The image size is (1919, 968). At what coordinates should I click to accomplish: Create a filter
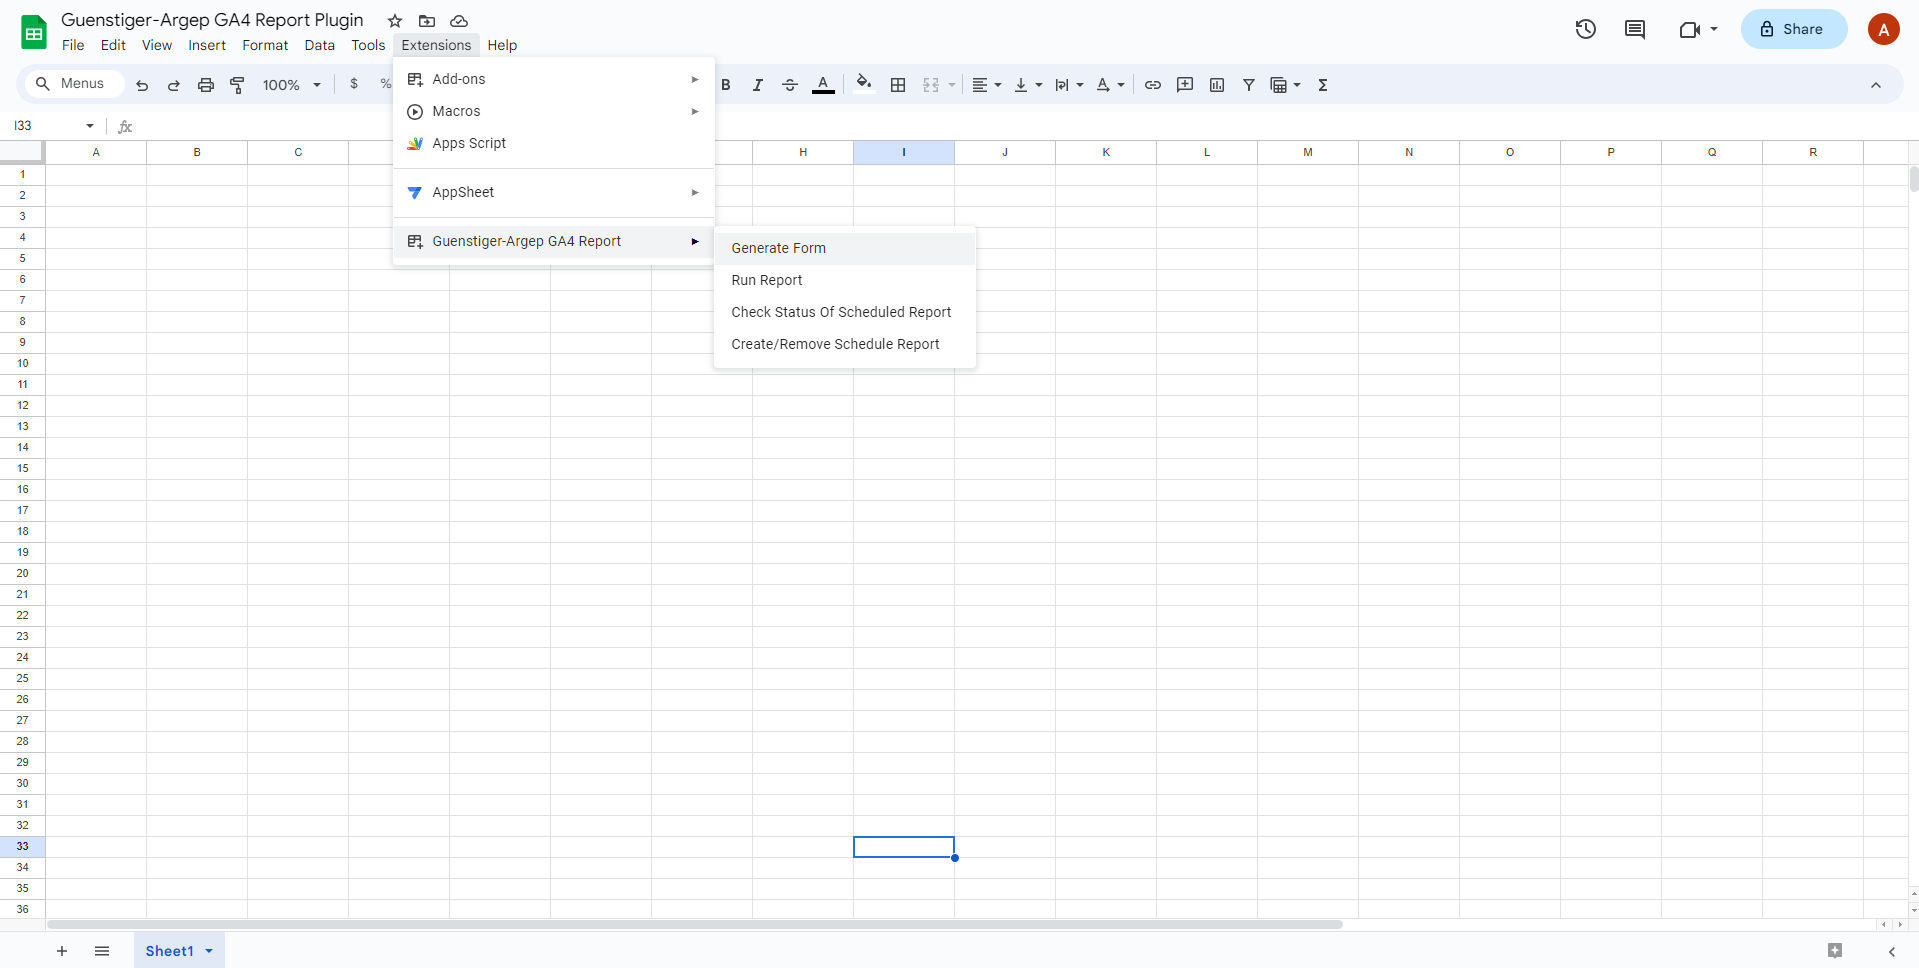click(1249, 85)
